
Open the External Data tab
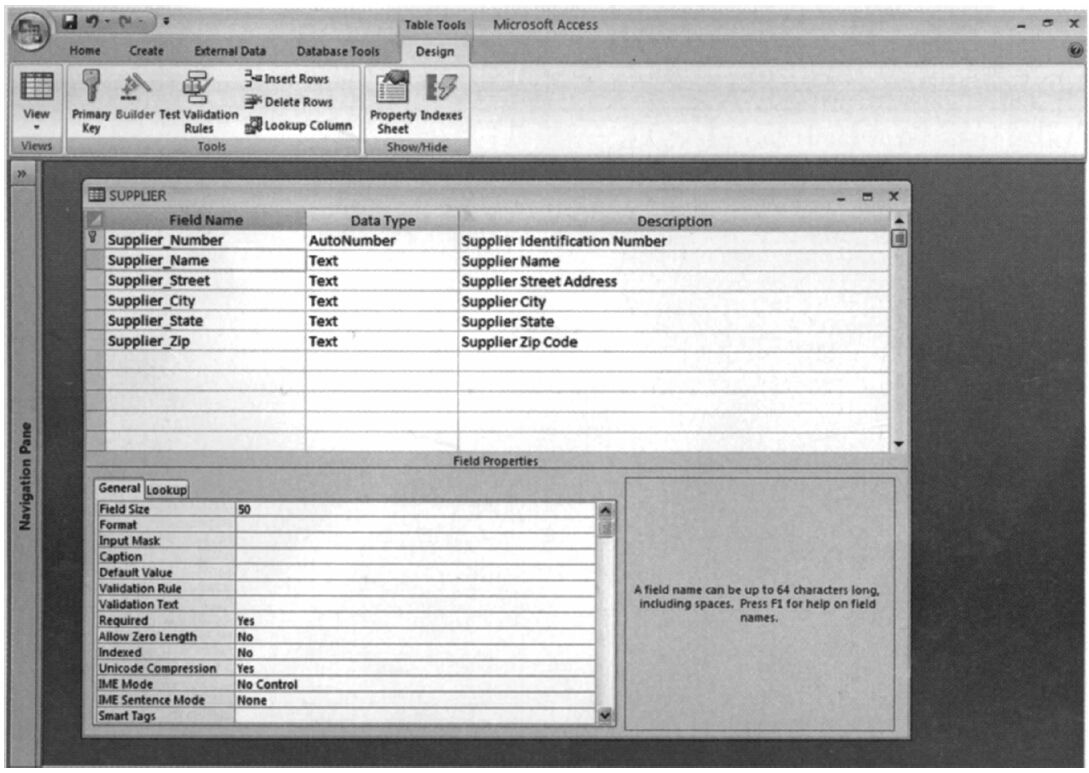click(x=230, y=51)
